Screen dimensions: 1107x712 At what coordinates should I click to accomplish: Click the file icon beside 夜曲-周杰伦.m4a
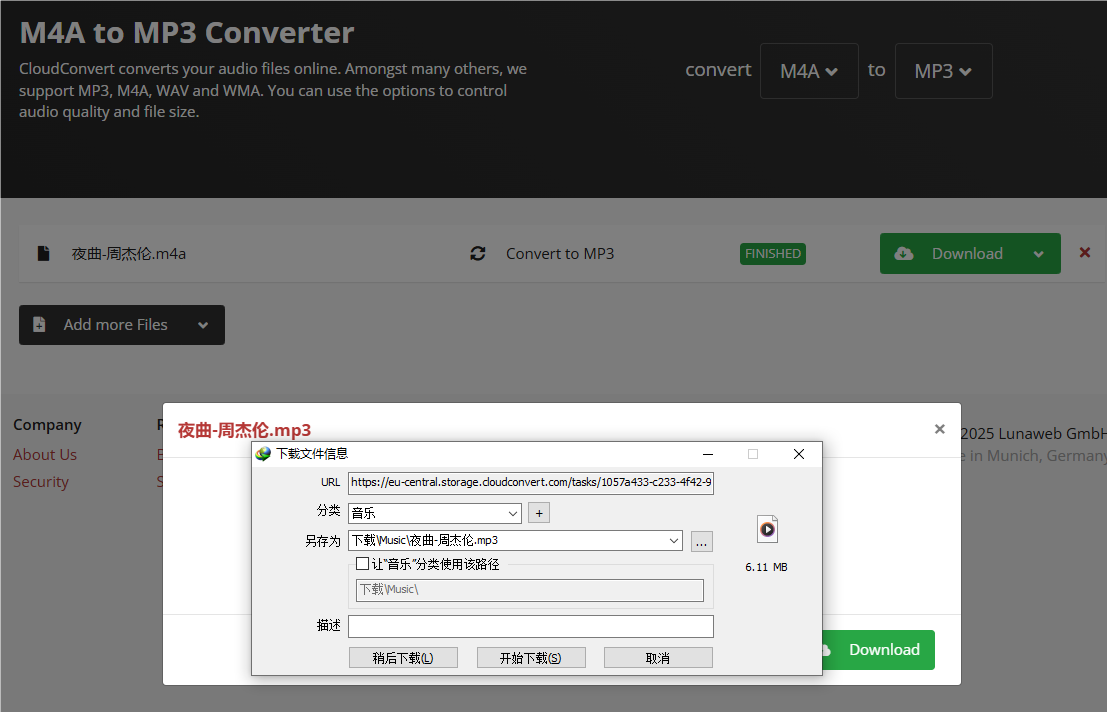click(x=43, y=254)
